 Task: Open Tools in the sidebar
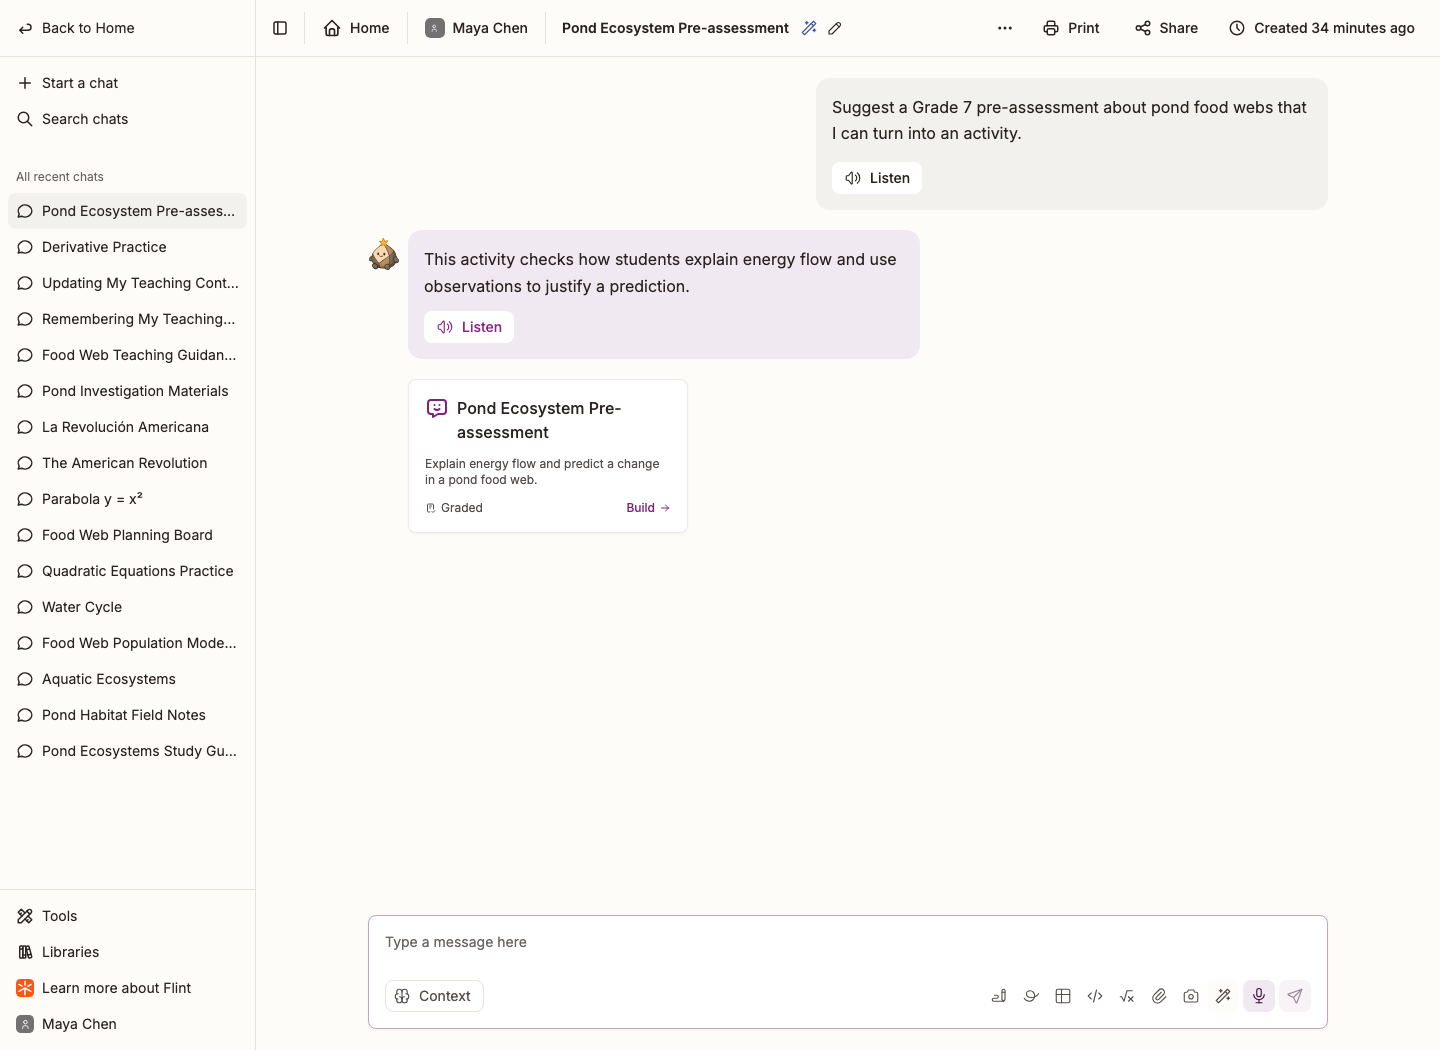[x=127, y=916]
